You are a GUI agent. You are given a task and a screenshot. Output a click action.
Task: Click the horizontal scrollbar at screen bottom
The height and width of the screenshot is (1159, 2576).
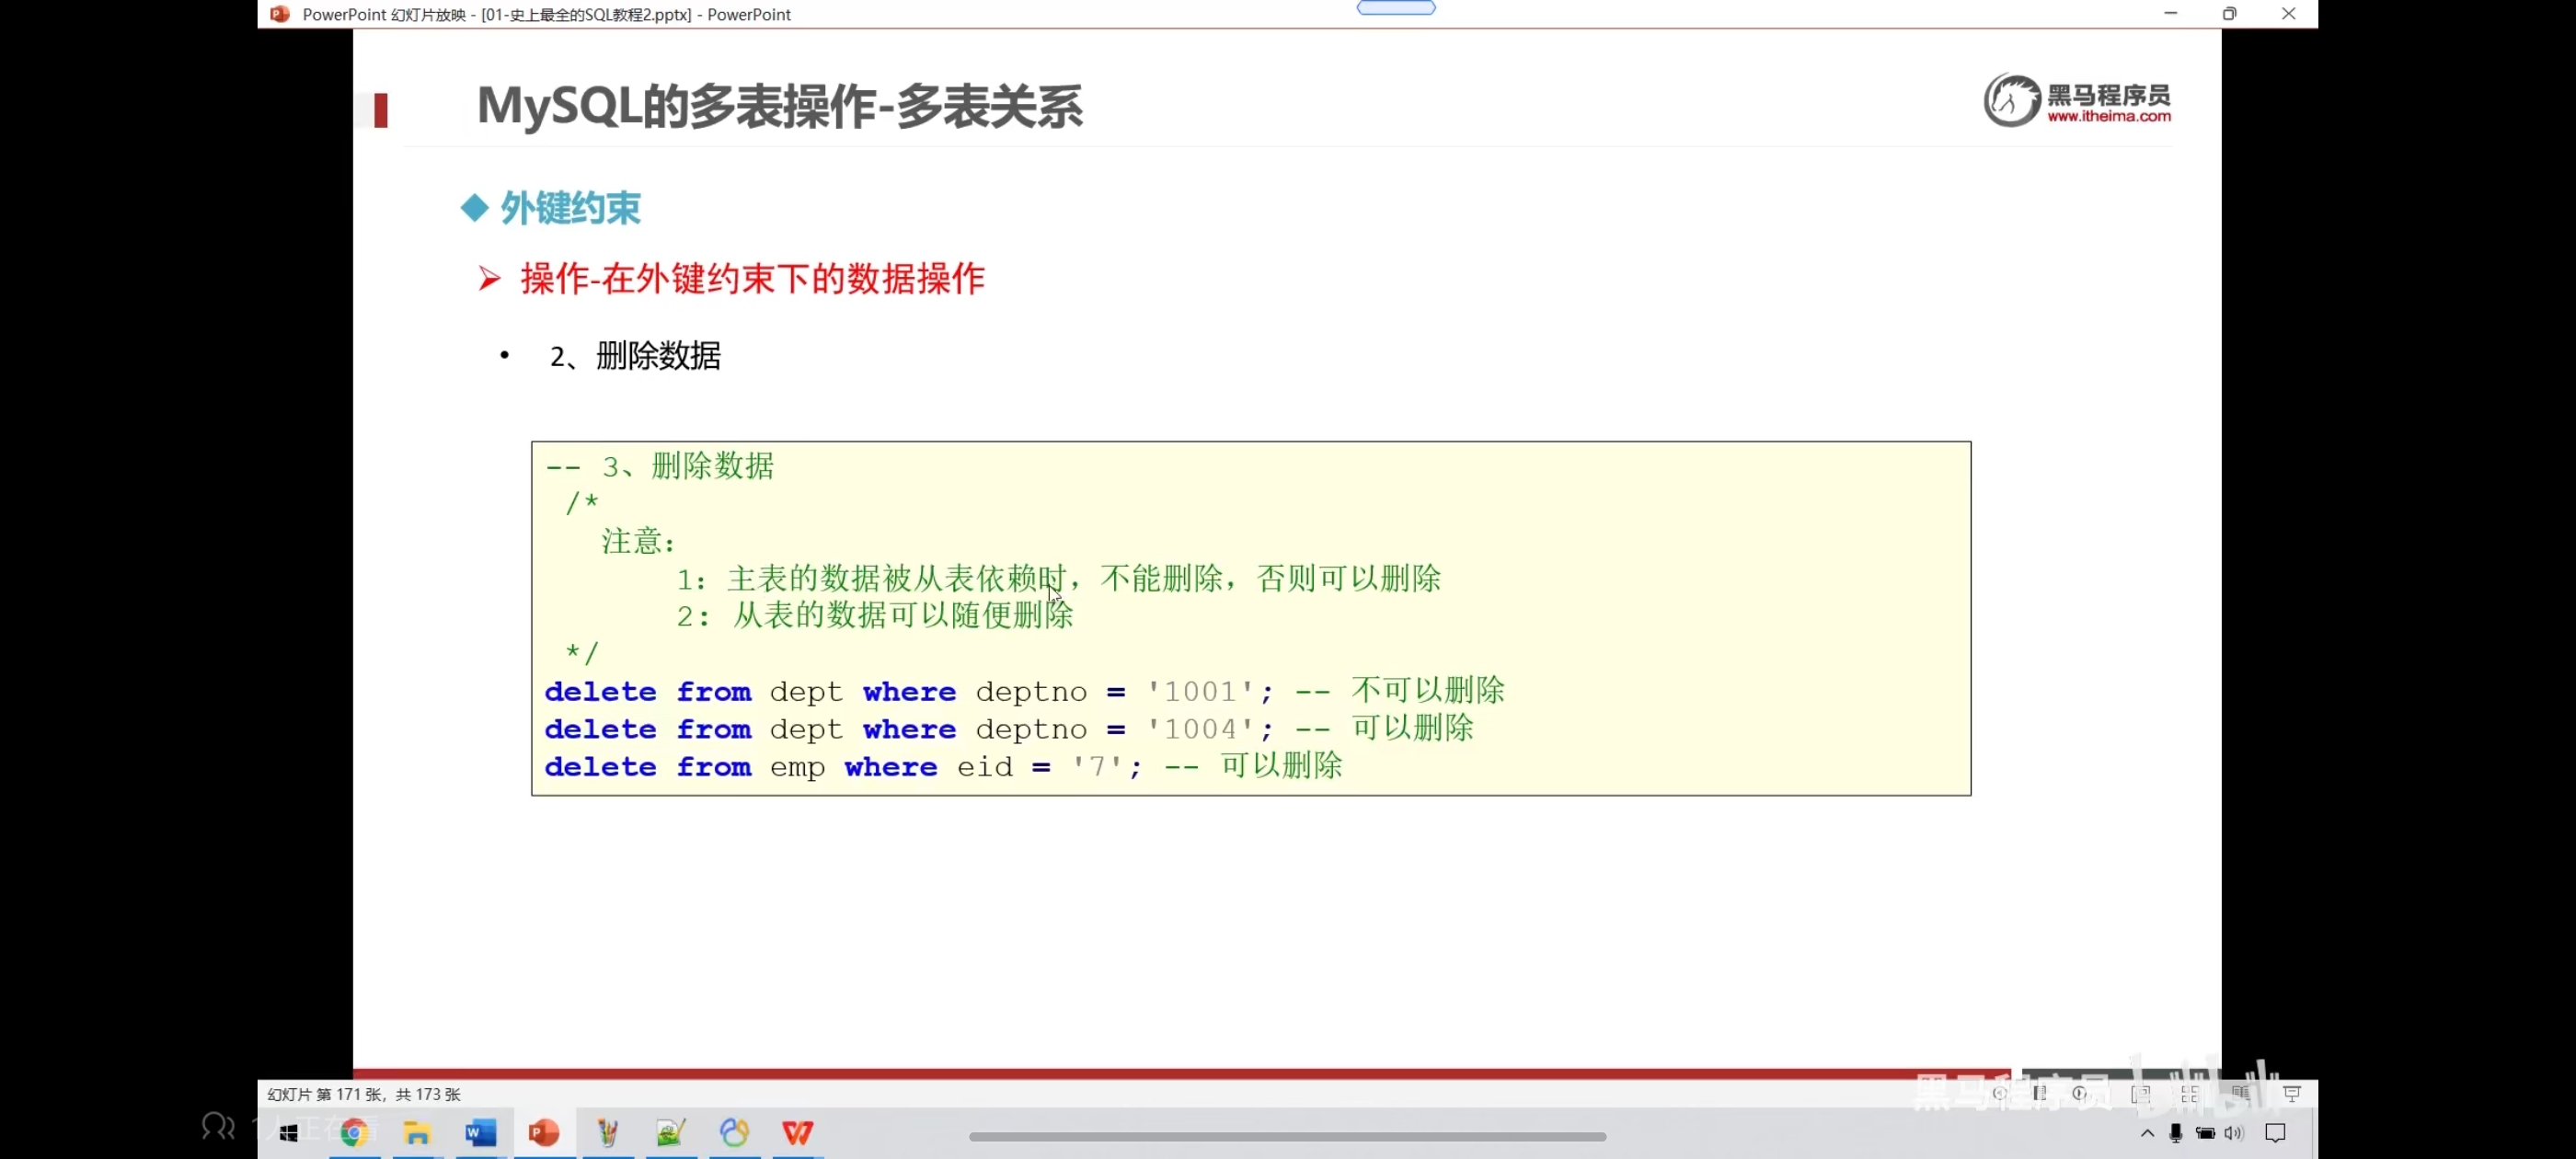pos(1287,1136)
